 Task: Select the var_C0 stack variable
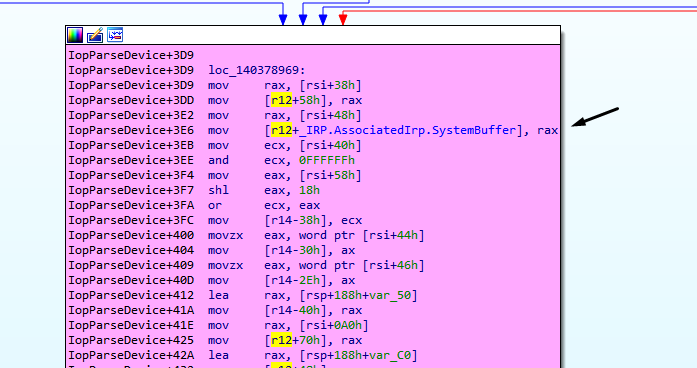(390, 356)
